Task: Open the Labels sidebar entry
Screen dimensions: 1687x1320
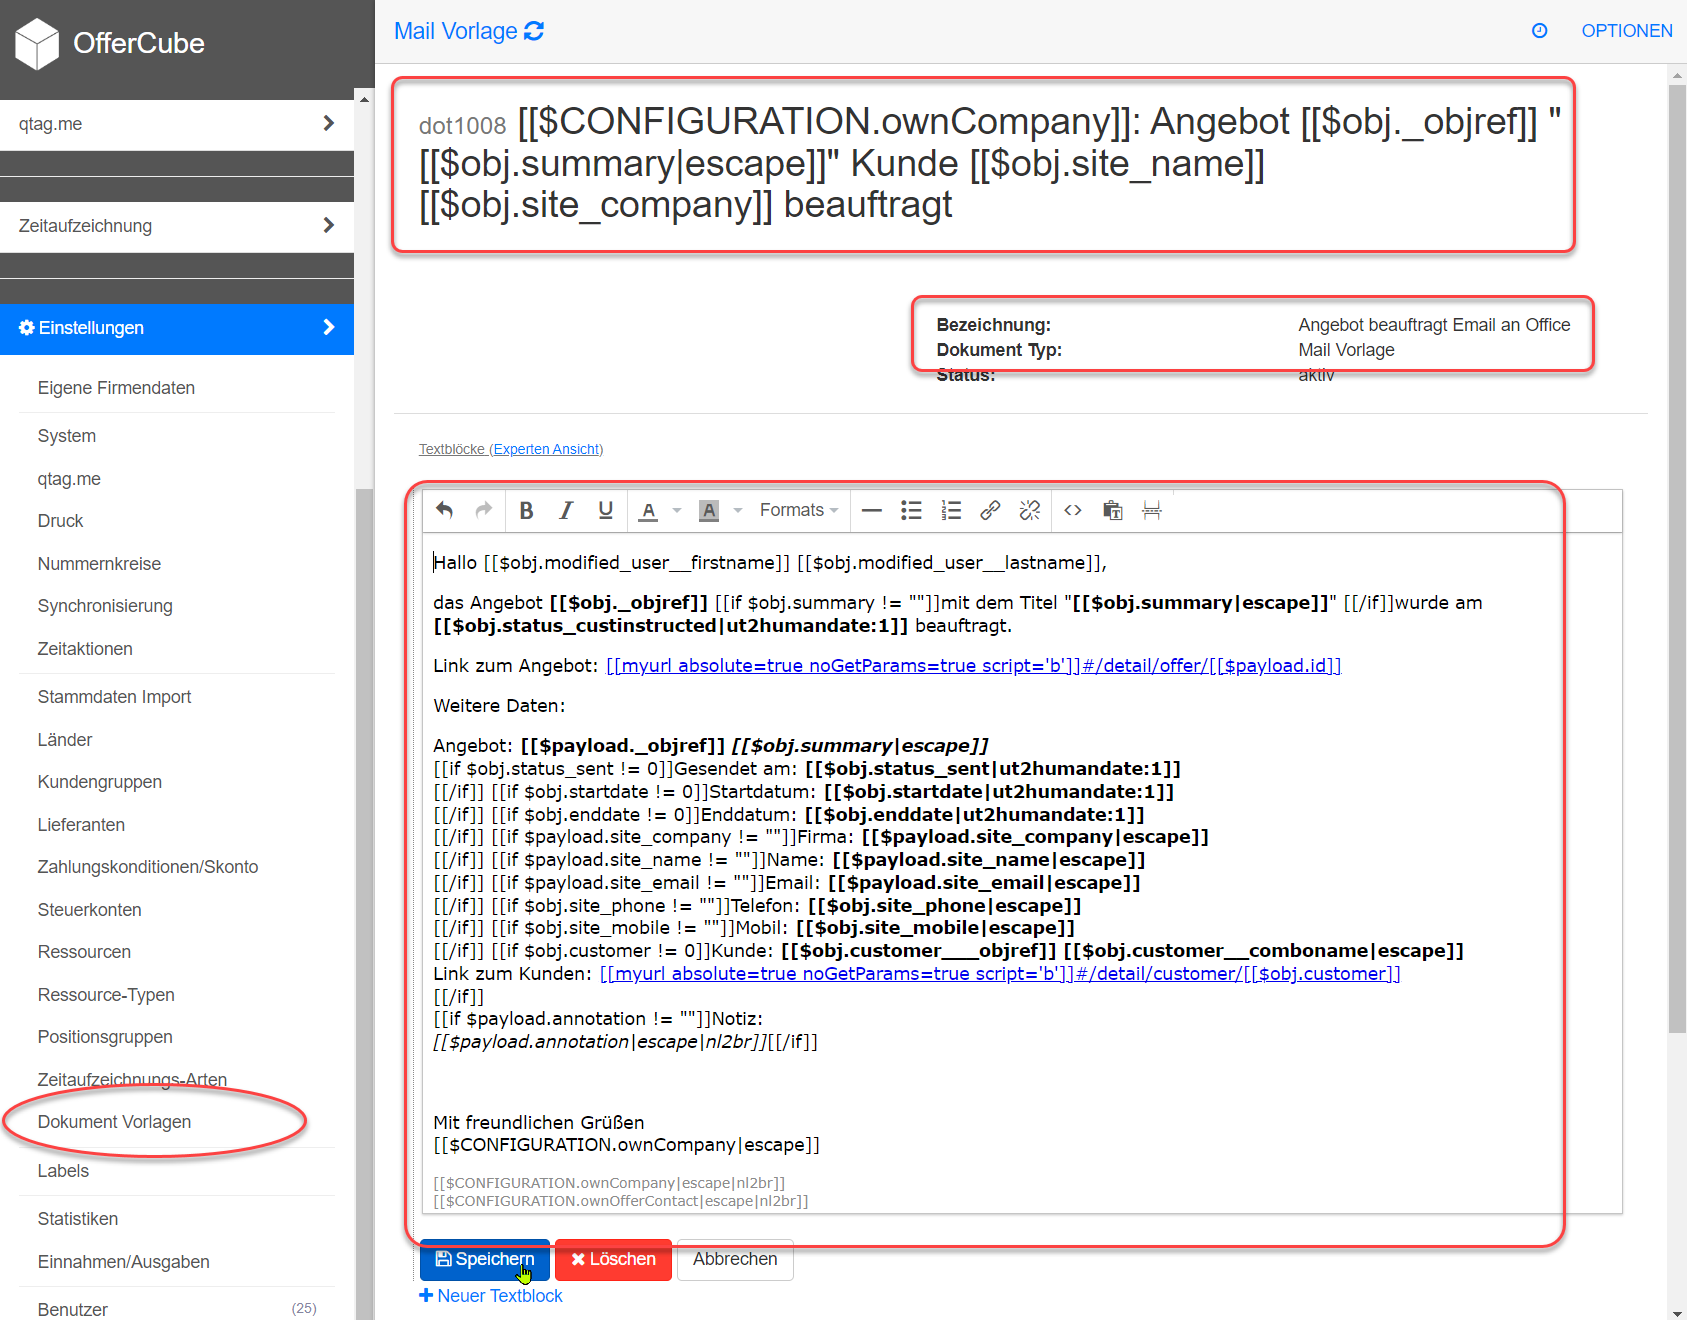Action: [63, 1171]
